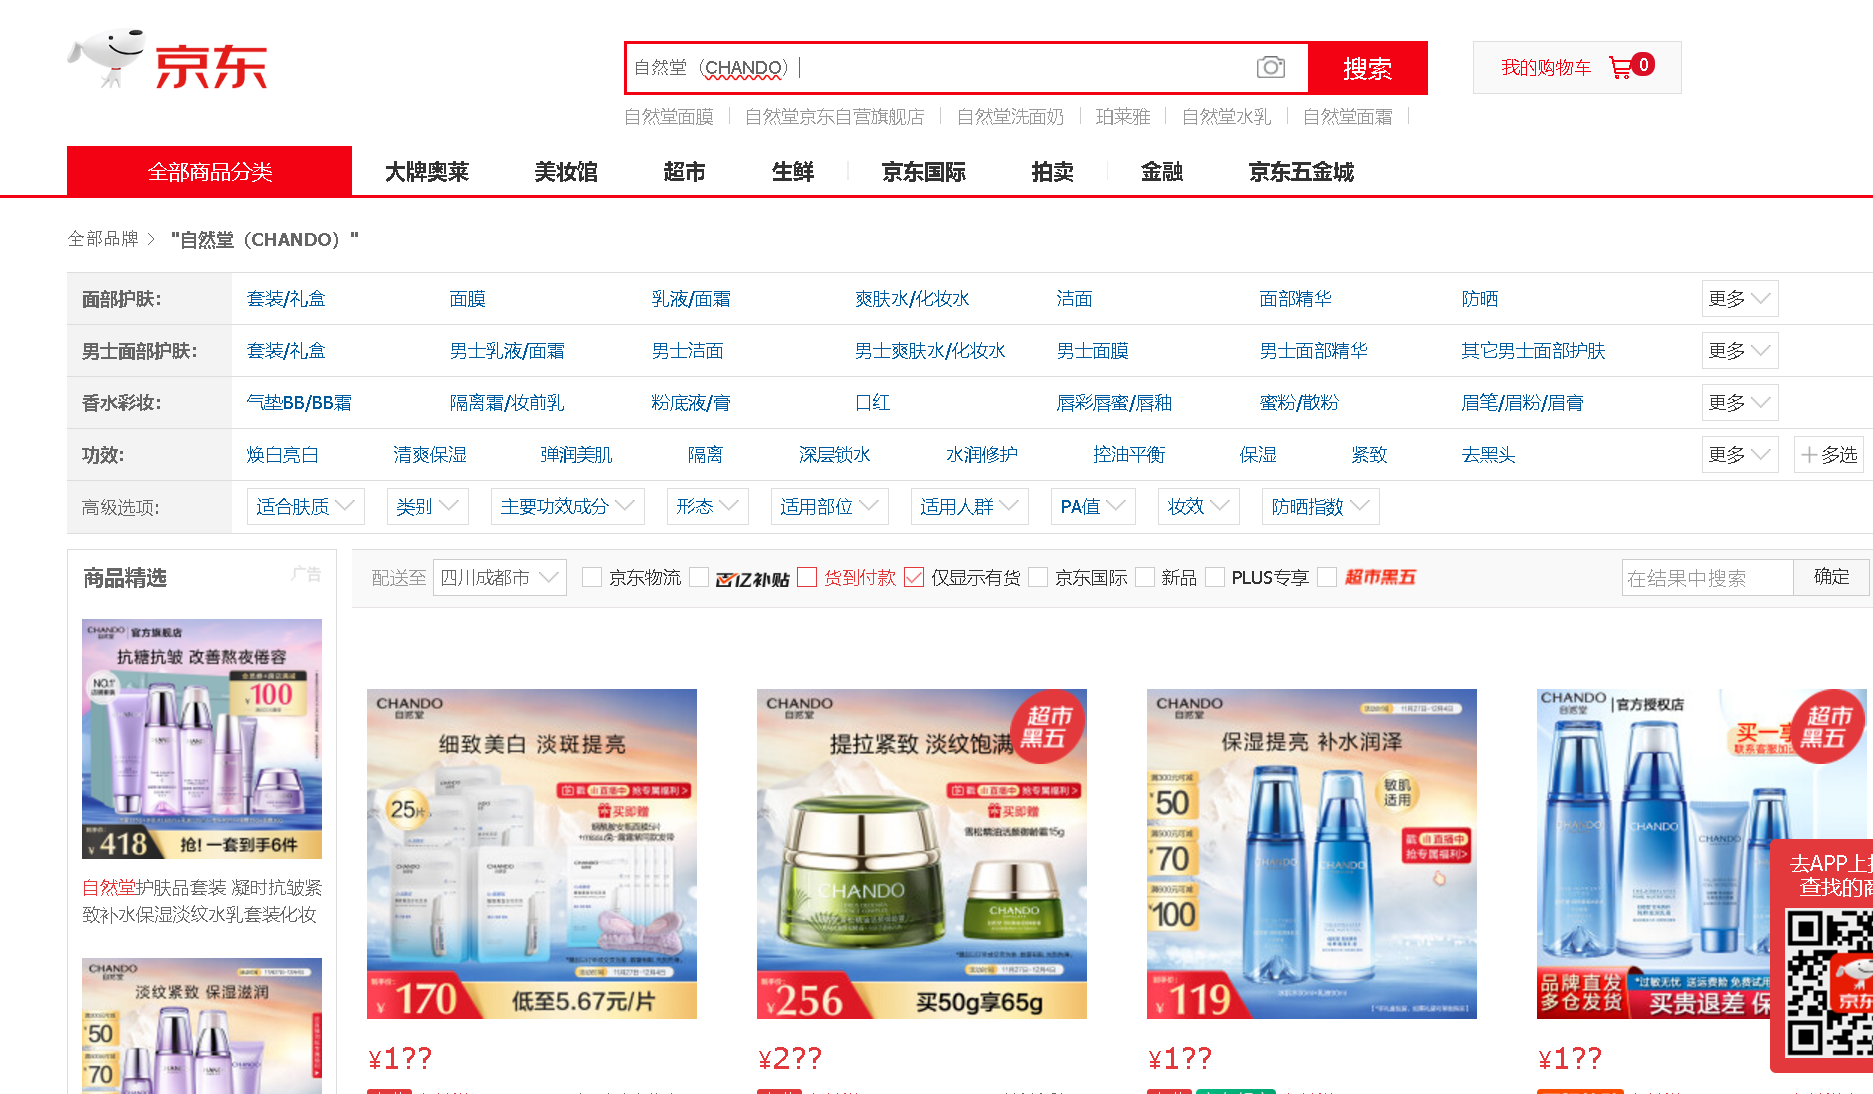This screenshot has height=1094, width=1873.
Task: Open 超市 nav item
Action: tap(684, 172)
